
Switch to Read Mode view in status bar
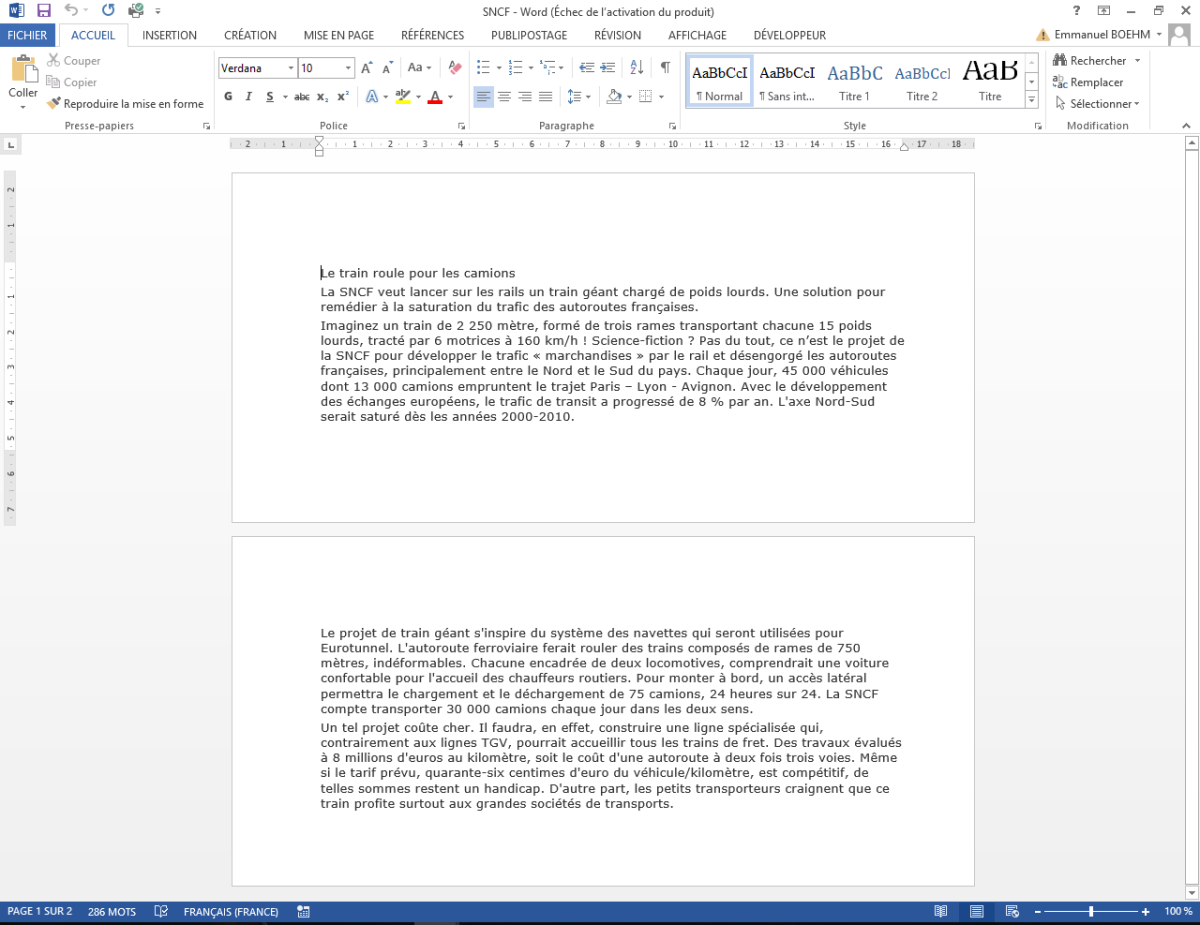coord(940,912)
